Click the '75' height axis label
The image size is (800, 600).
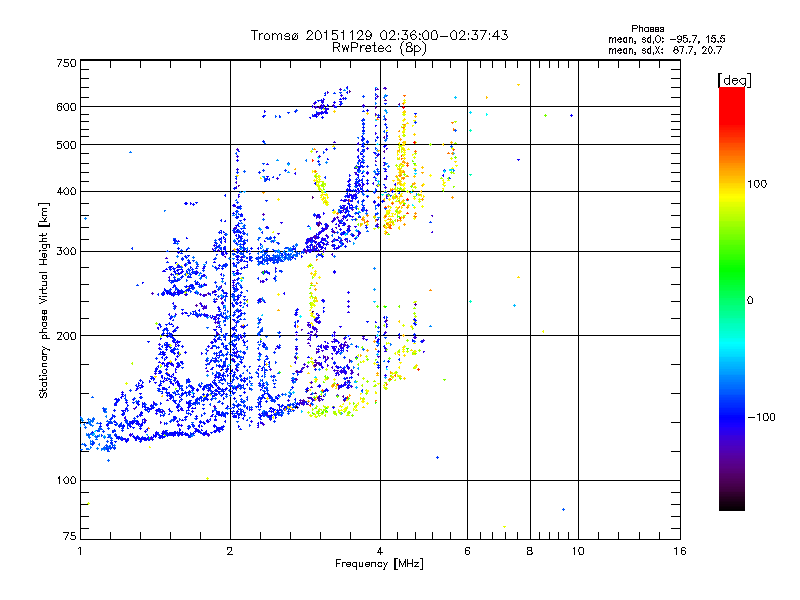pos(70,536)
